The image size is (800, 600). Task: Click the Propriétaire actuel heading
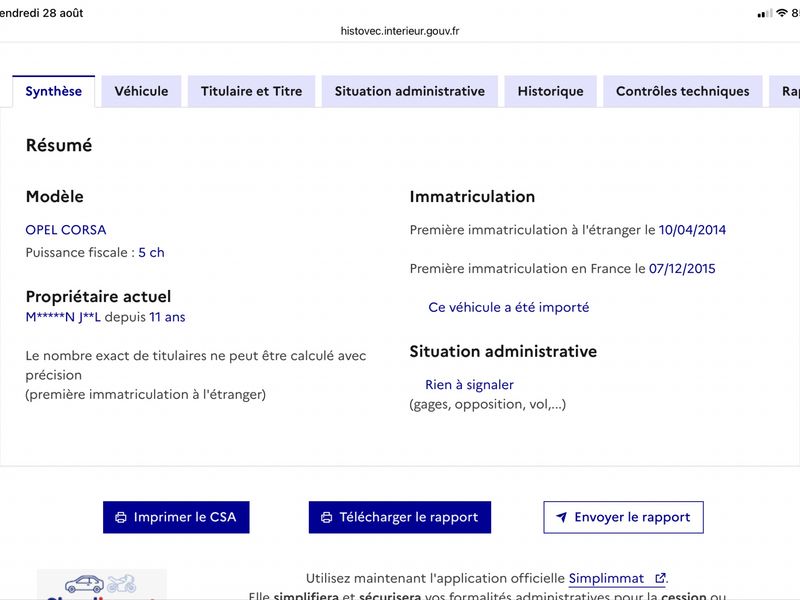(98, 296)
